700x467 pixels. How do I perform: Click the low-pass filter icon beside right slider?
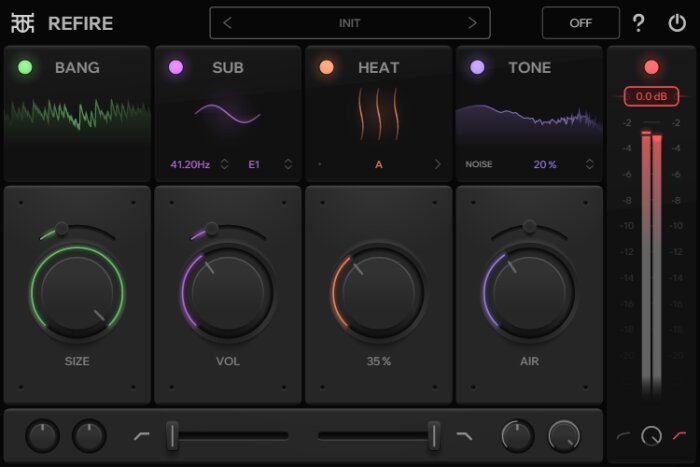tap(464, 435)
